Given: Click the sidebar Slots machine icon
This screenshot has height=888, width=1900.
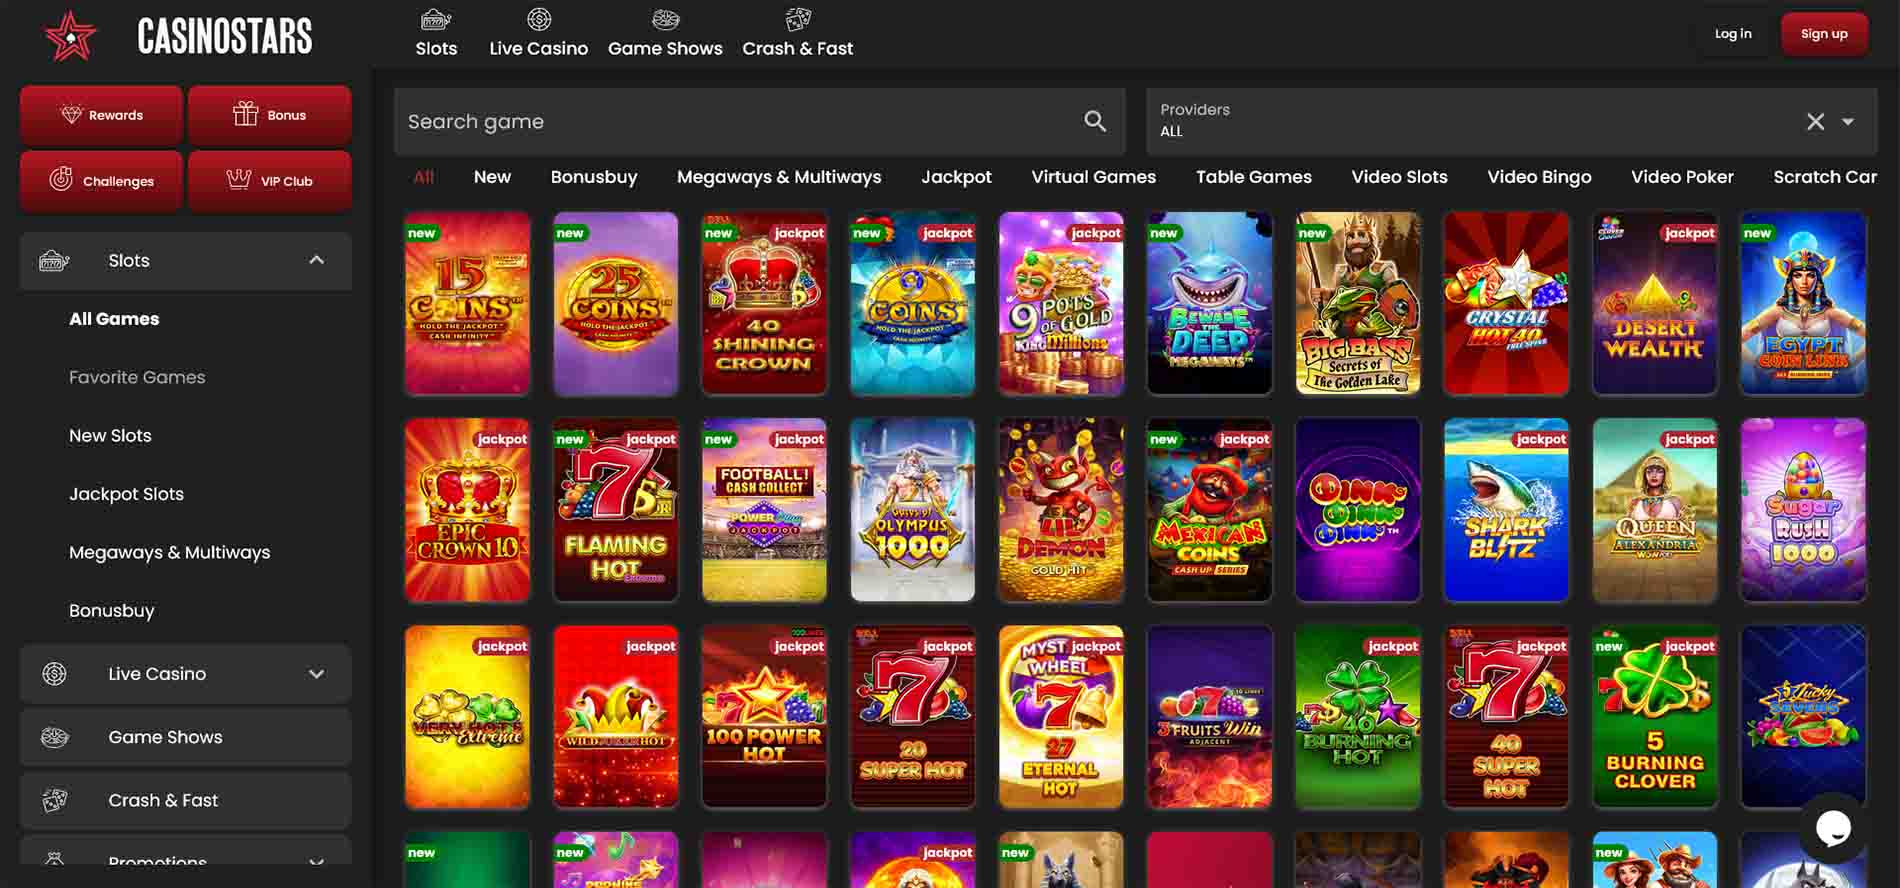Looking at the screenshot, I should pyautogui.click(x=54, y=261).
